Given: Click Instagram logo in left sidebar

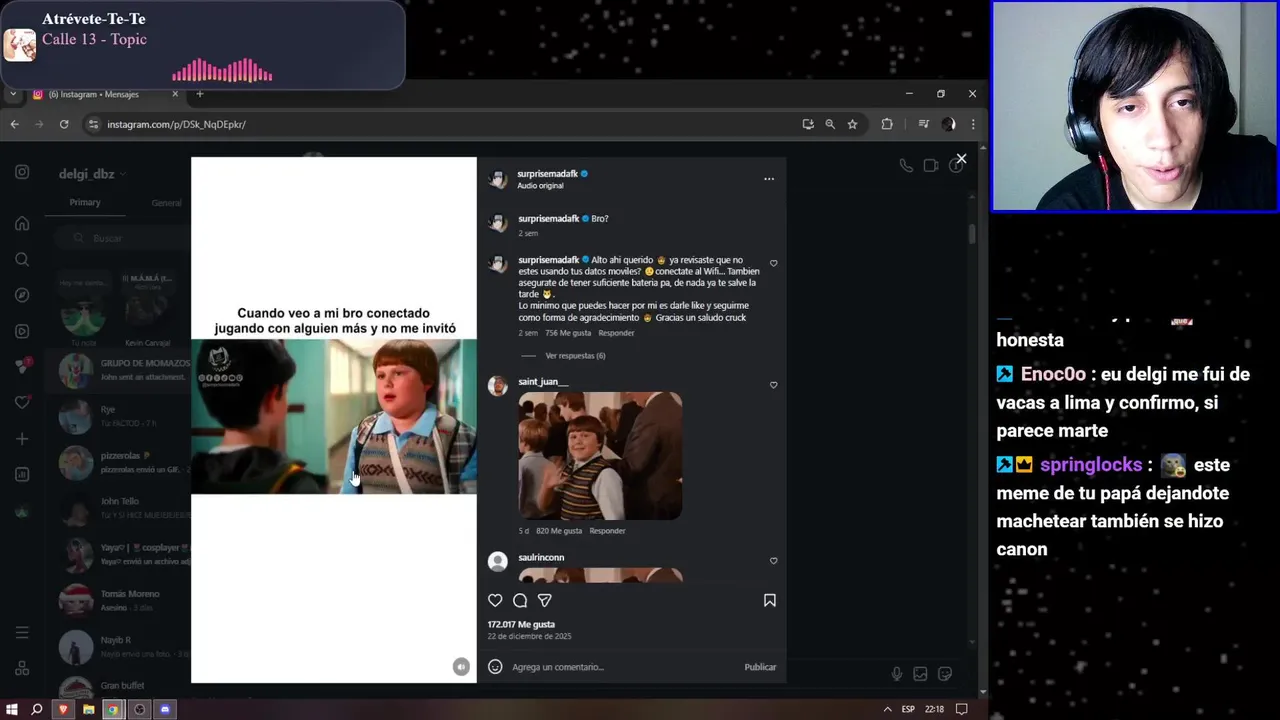Looking at the screenshot, I should point(22,172).
